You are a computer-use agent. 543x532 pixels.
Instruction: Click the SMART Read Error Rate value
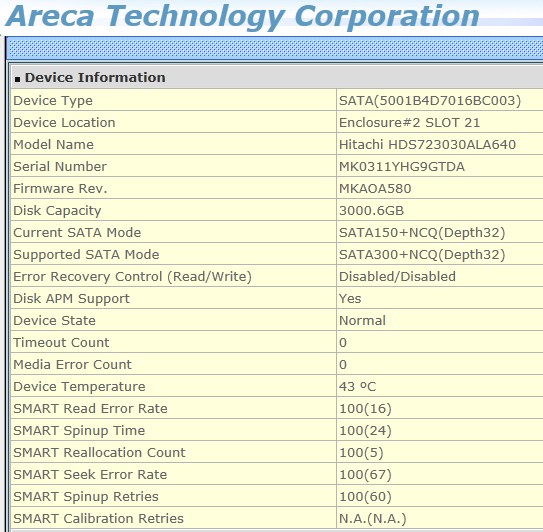pyautogui.click(x=365, y=409)
